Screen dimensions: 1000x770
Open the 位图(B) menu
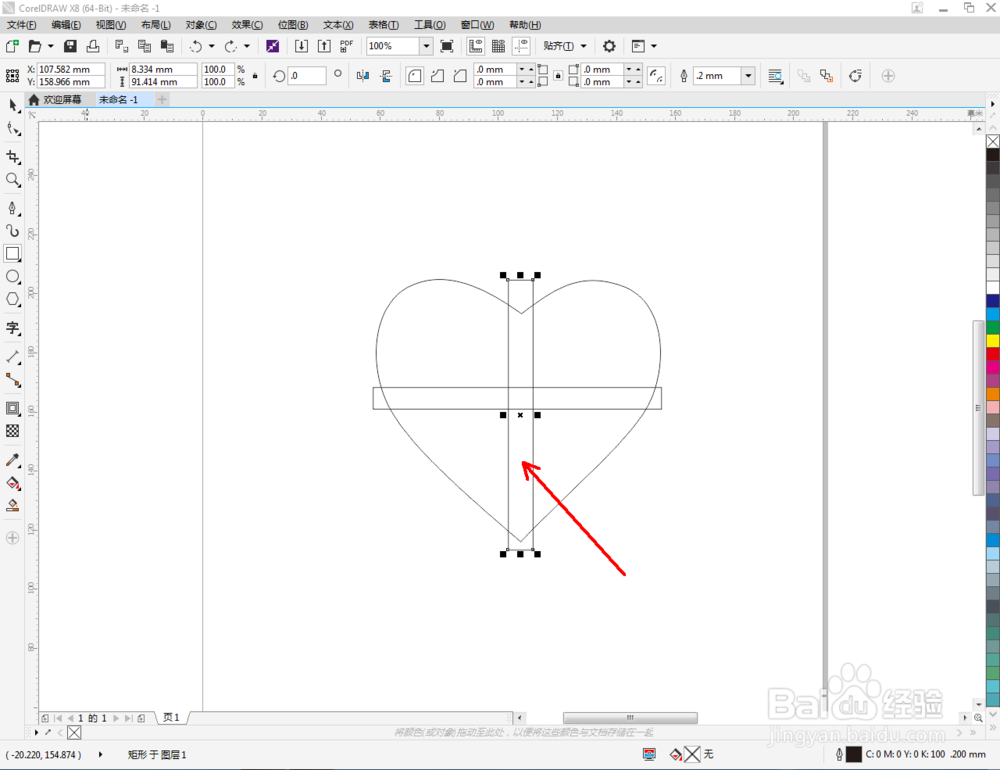point(293,25)
